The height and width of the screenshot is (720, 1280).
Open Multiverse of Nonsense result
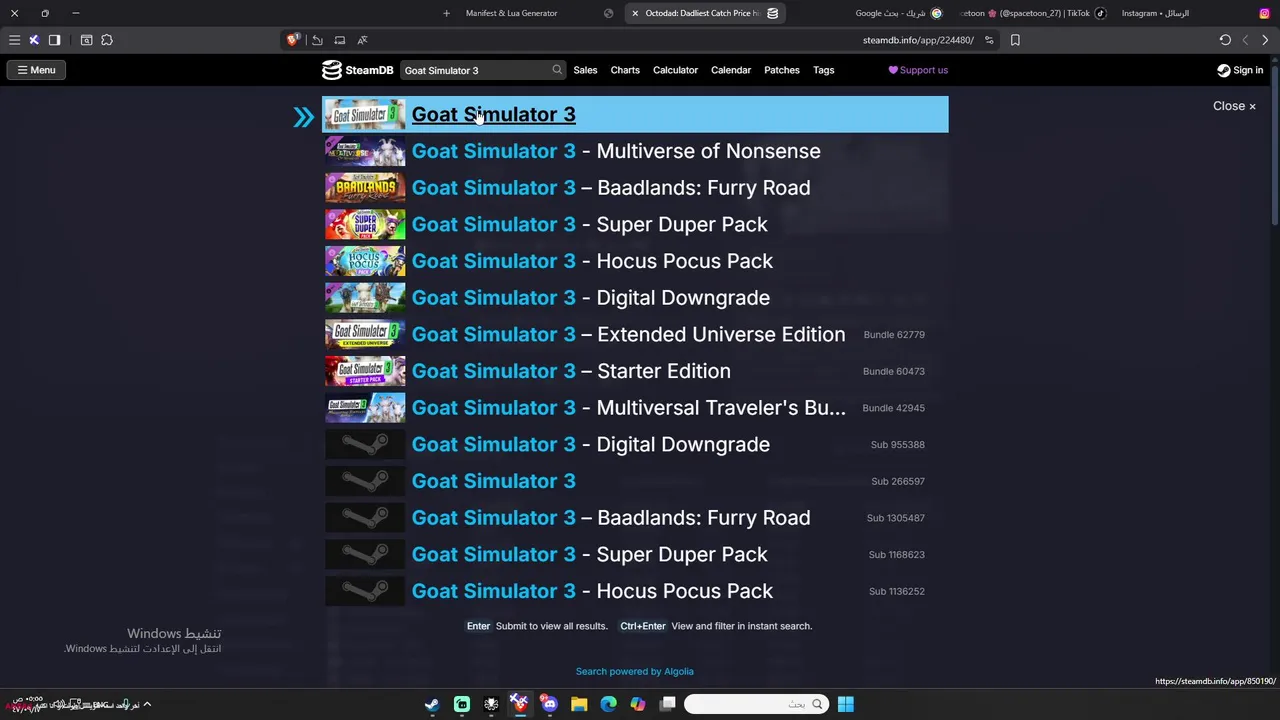pyautogui.click(x=635, y=151)
